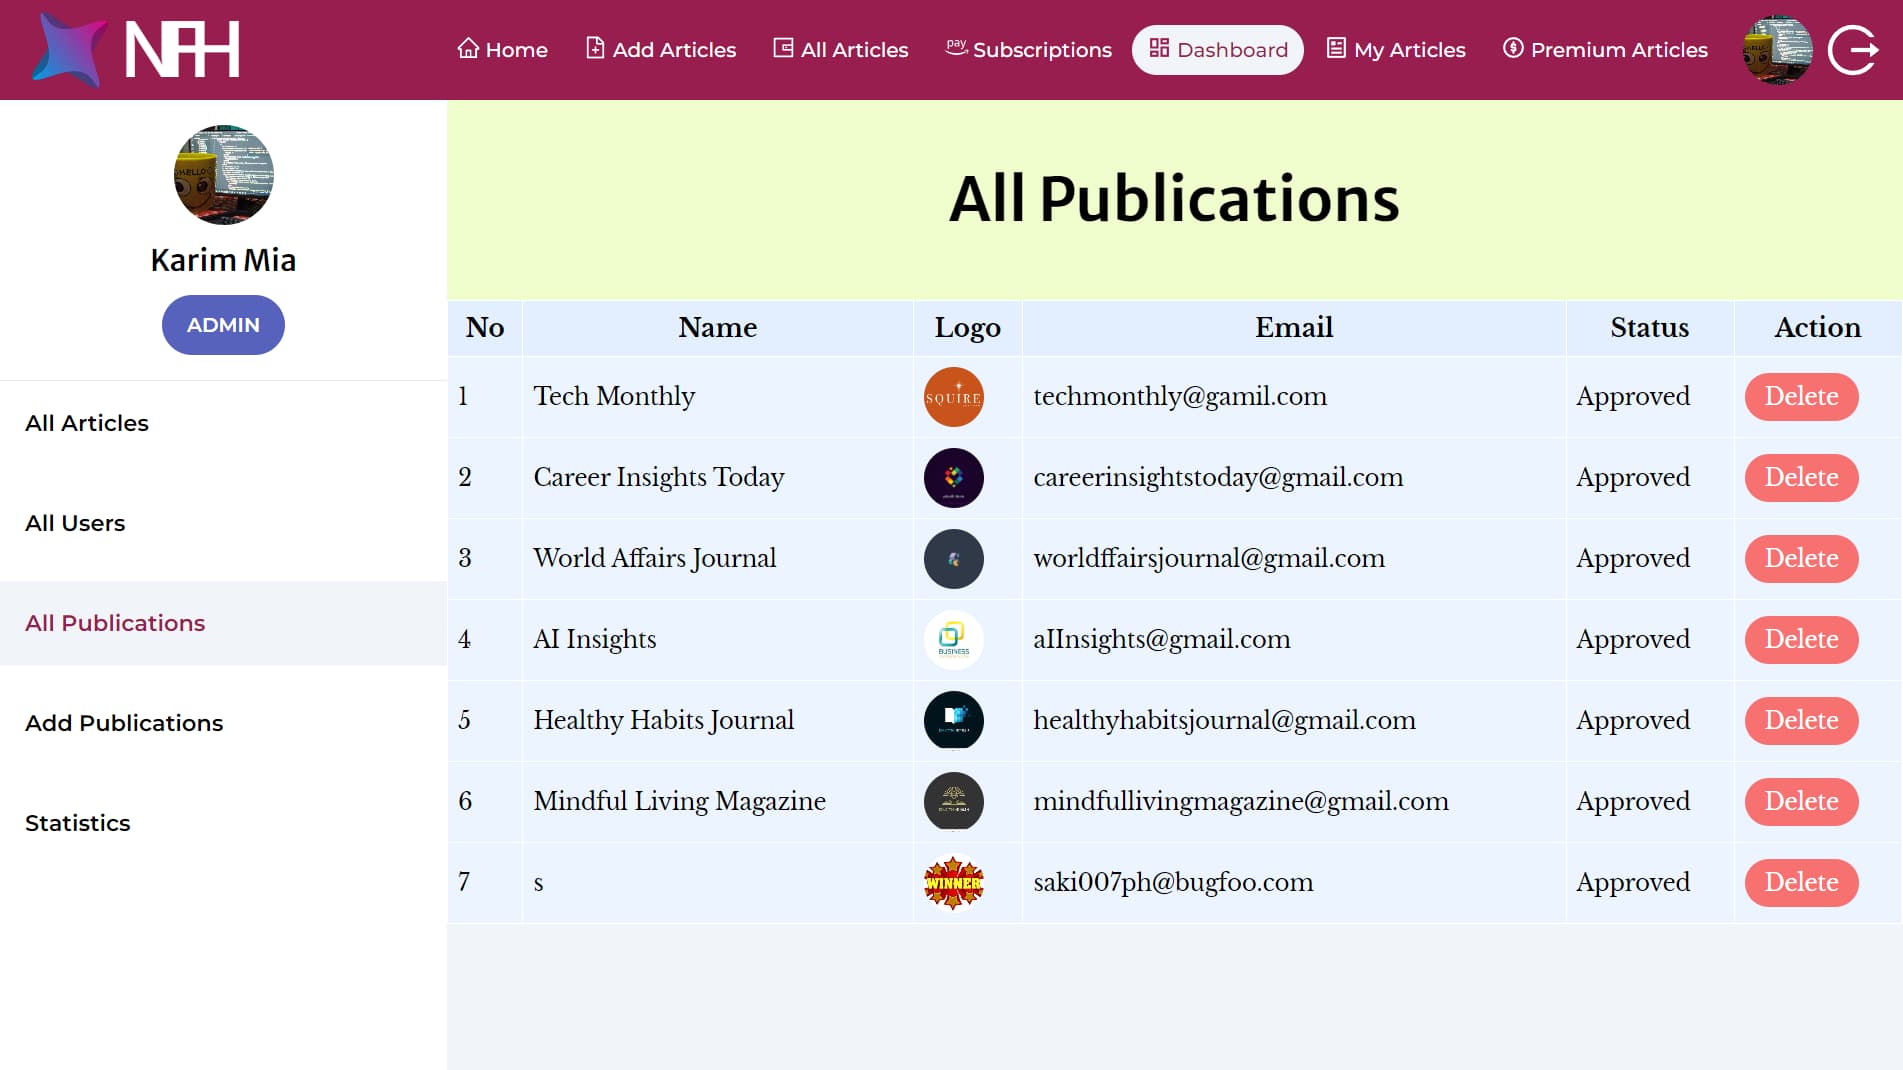
Task: Click Karim Mia's sidebar profile picture
Action: [x=223, y=175]
